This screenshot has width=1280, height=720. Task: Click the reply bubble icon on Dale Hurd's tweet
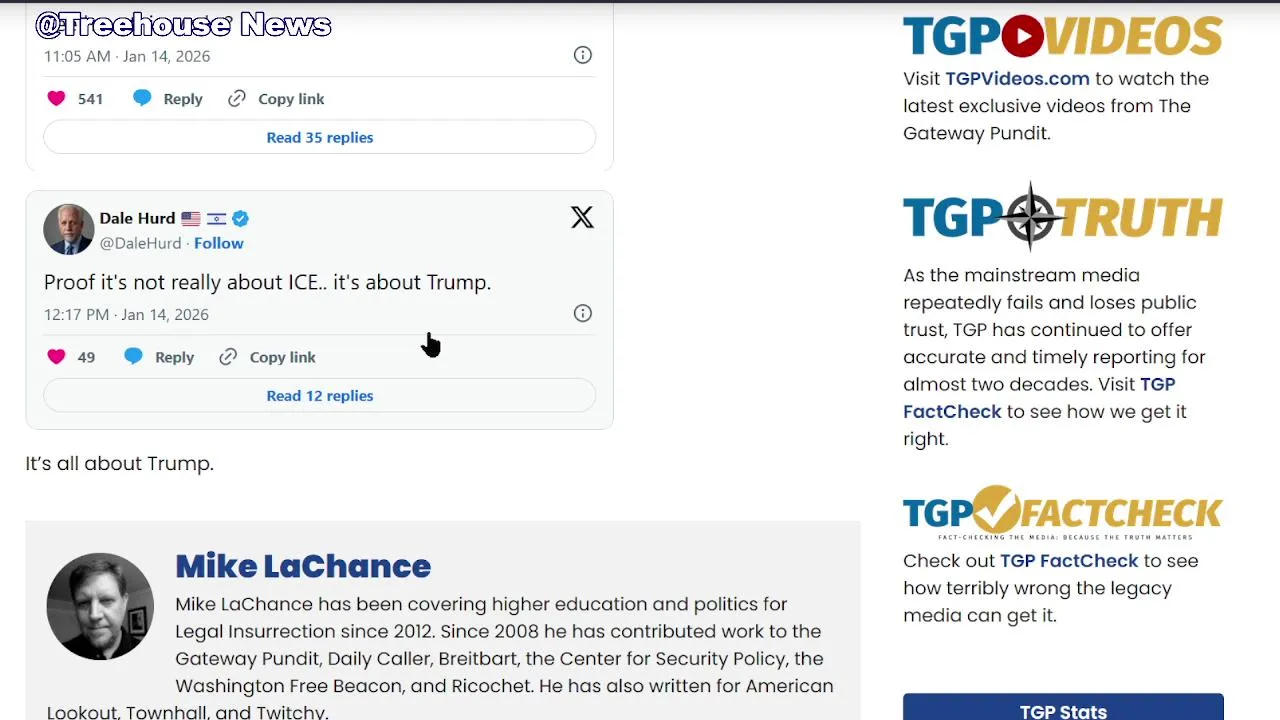pyautogui.click(x=133, y=357)
